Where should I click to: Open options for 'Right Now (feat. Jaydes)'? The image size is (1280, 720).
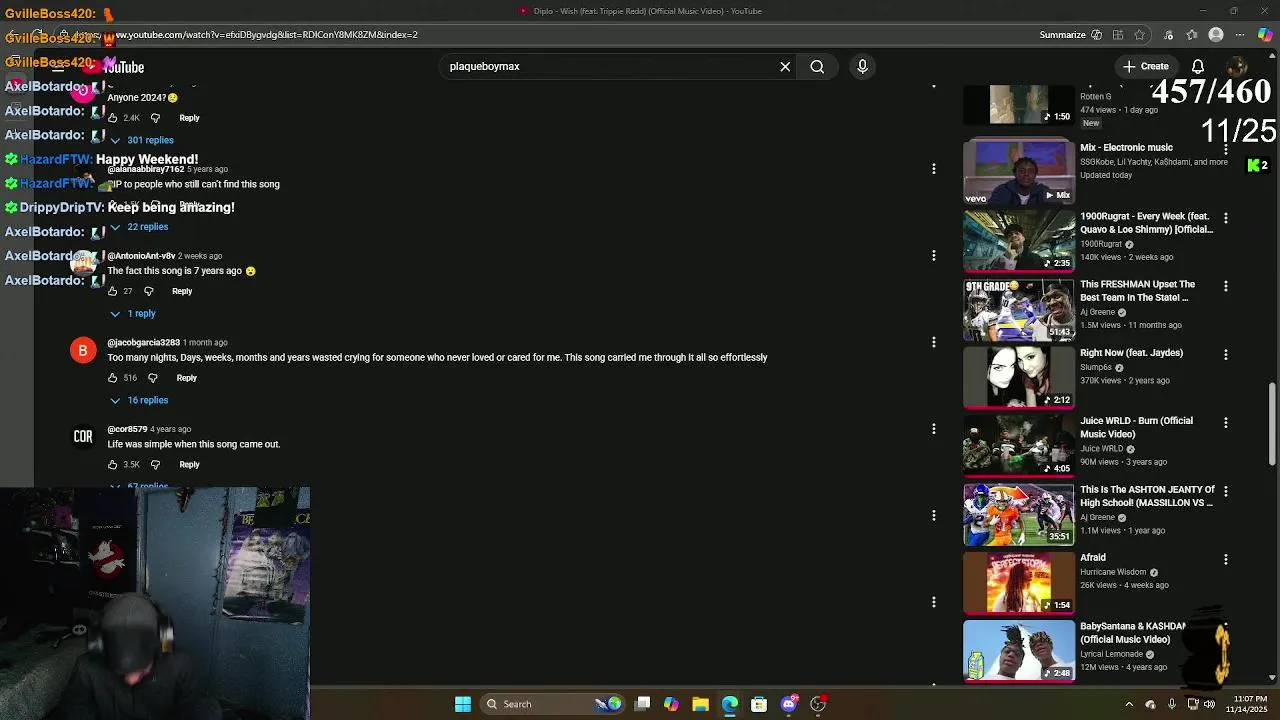point(1225,354)
